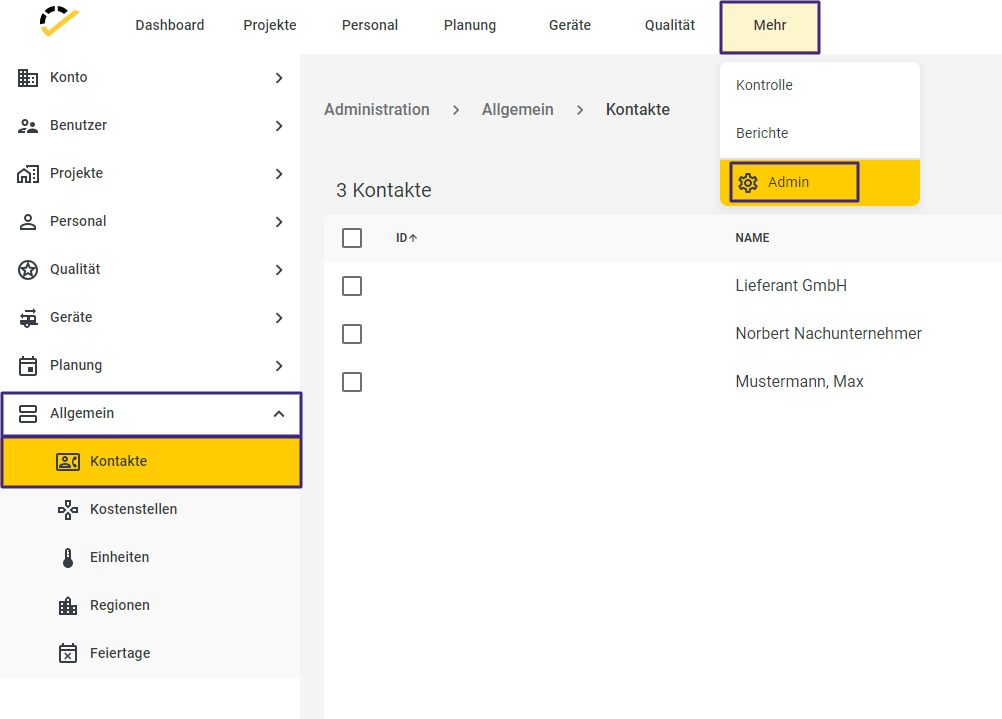1002x719 pixels.
Task: Open the Personal top navigation item
Action: 370,26
